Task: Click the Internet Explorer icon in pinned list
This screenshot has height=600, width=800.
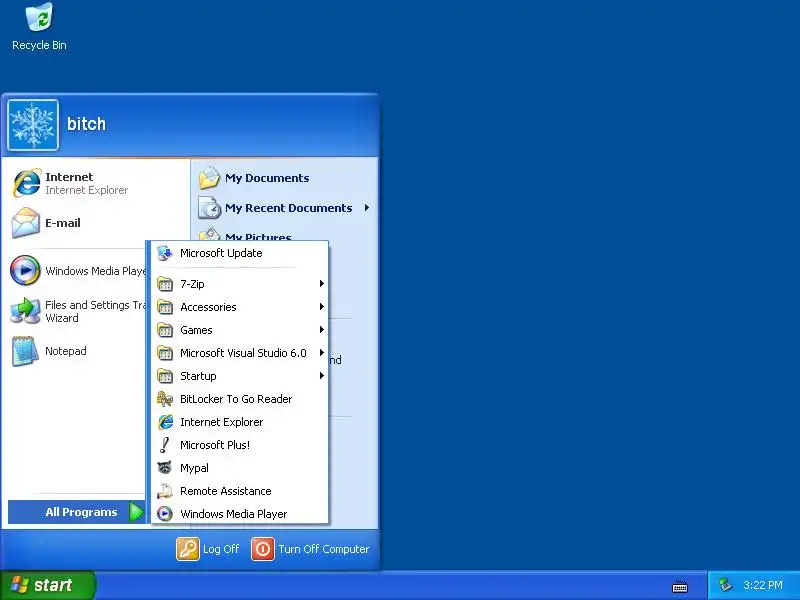Action: [x=26, y=183]
